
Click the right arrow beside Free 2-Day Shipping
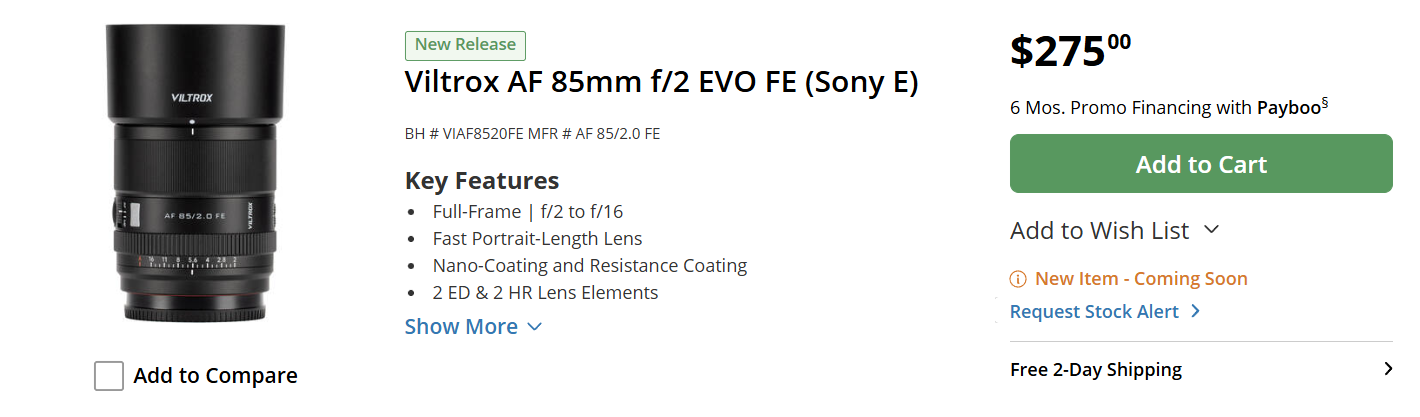(x=1387, y=369)
